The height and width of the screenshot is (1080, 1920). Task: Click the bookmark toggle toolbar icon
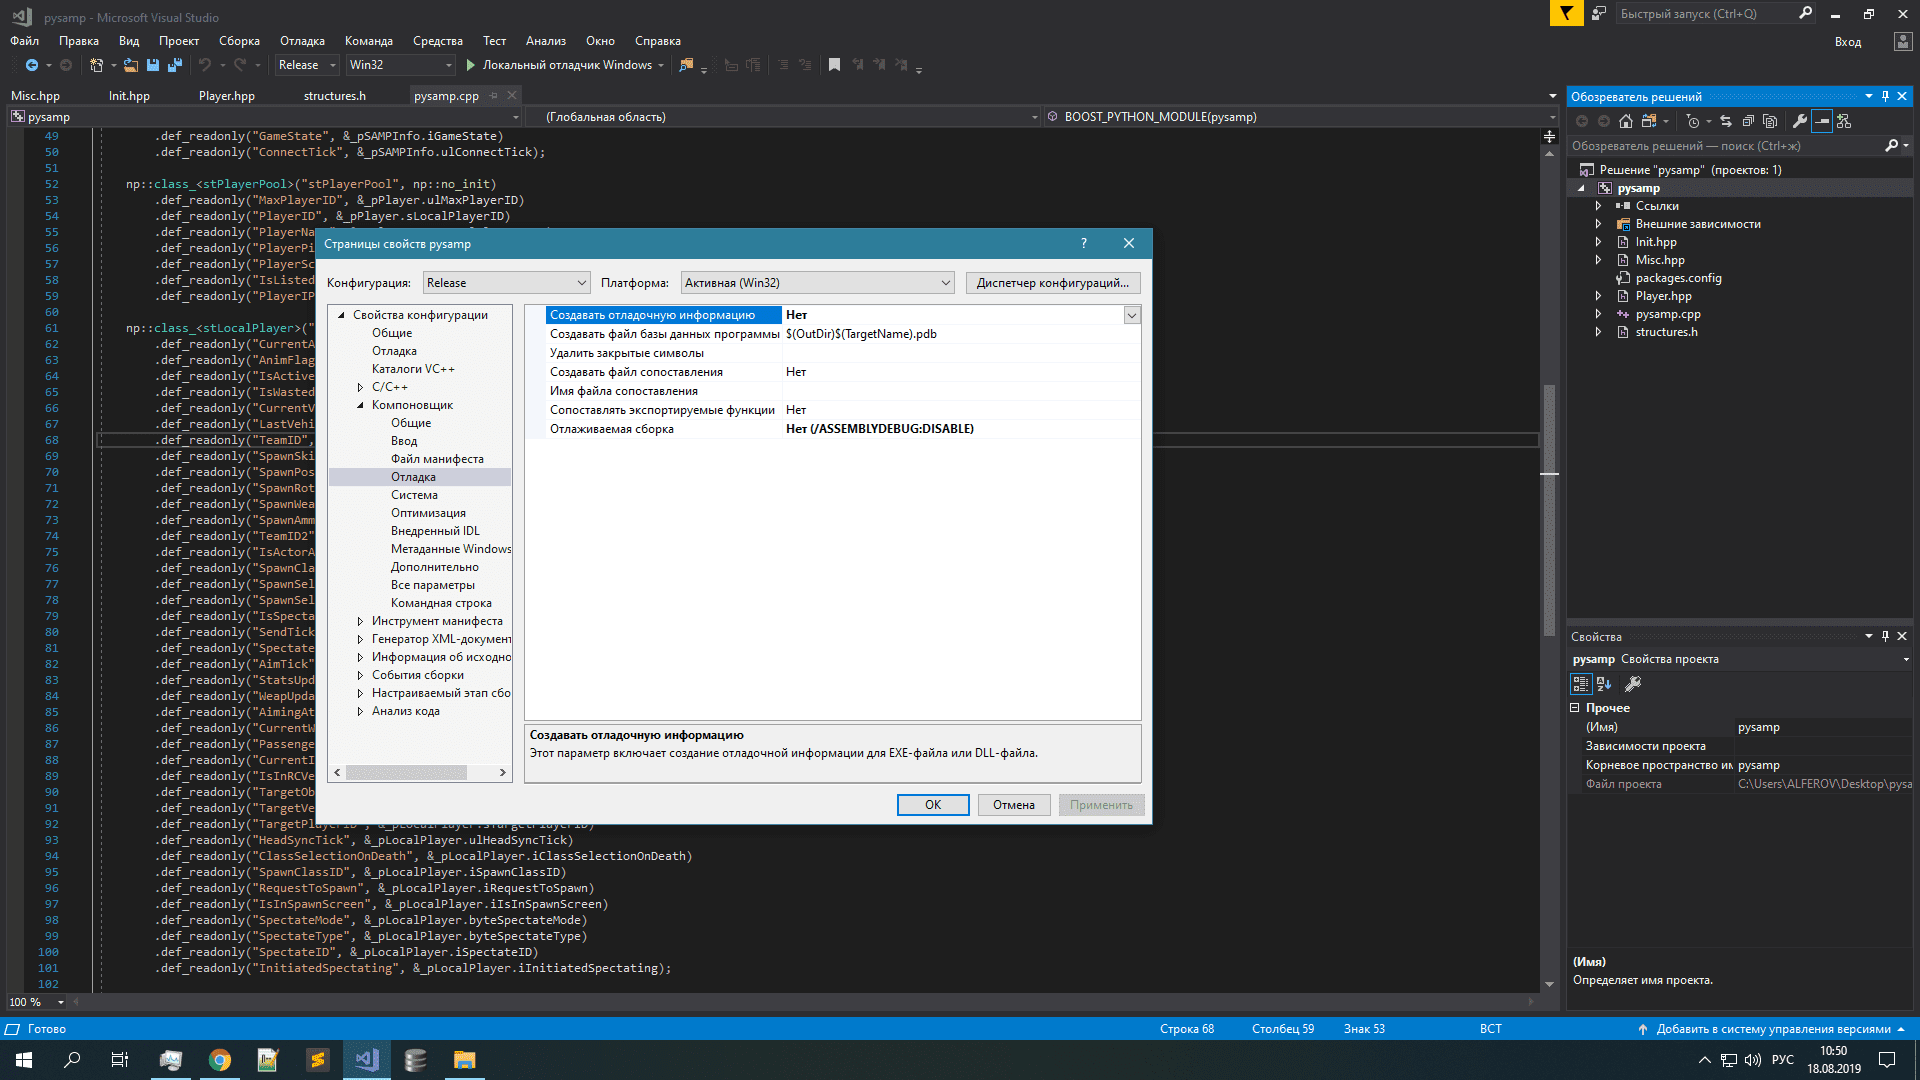point(834,65)
